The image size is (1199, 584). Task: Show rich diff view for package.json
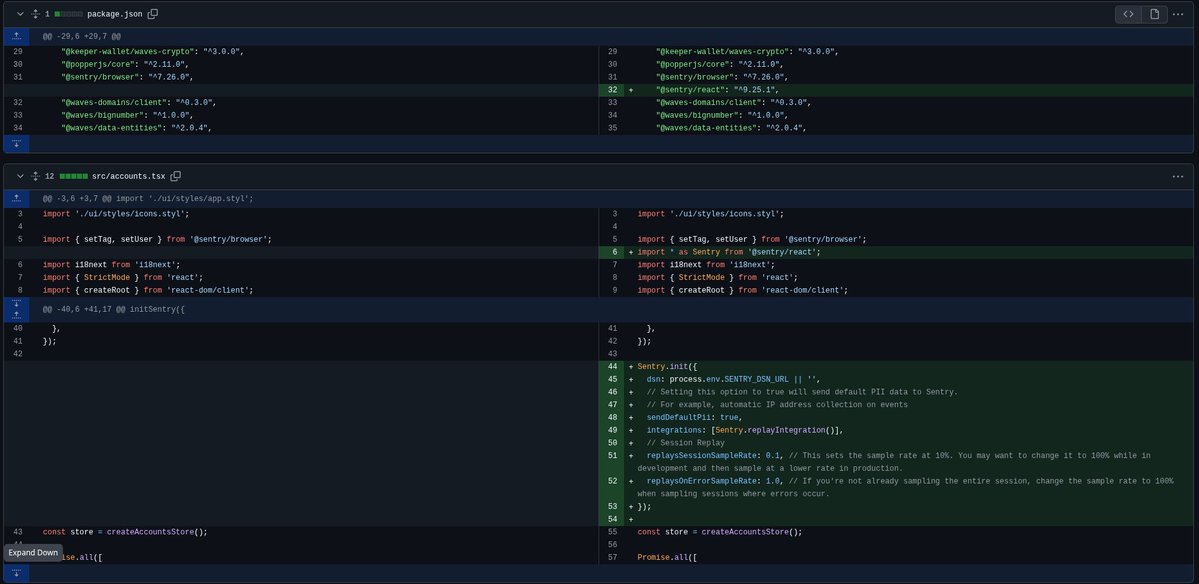1154,14
